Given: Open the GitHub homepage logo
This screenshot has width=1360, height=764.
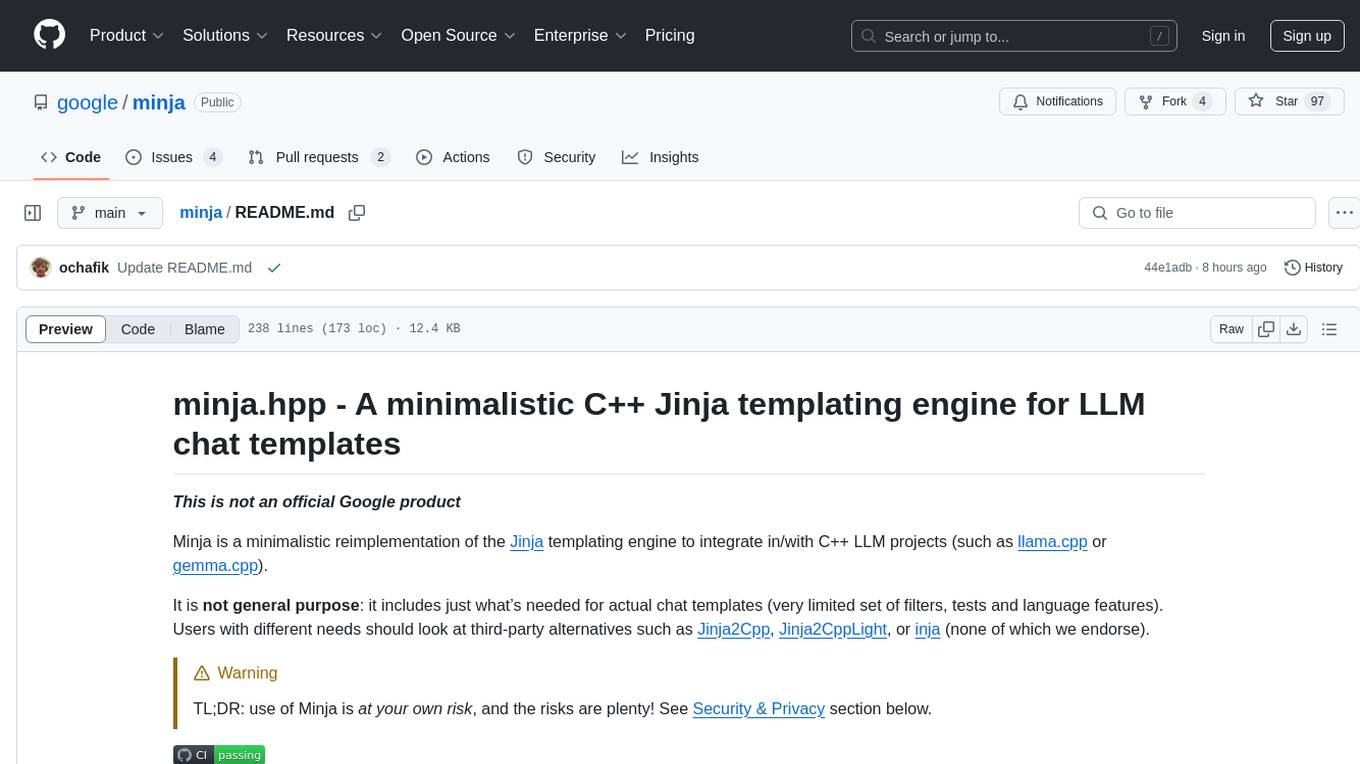Looking at the screenshot, I should [x=49, y=35].
